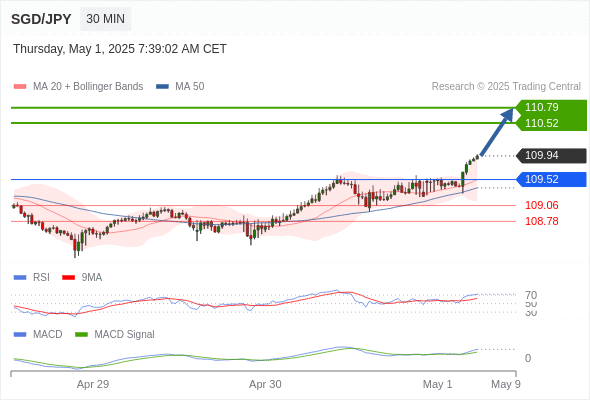Click the red MA 20 Bollinger swatch

pos(20,87)
